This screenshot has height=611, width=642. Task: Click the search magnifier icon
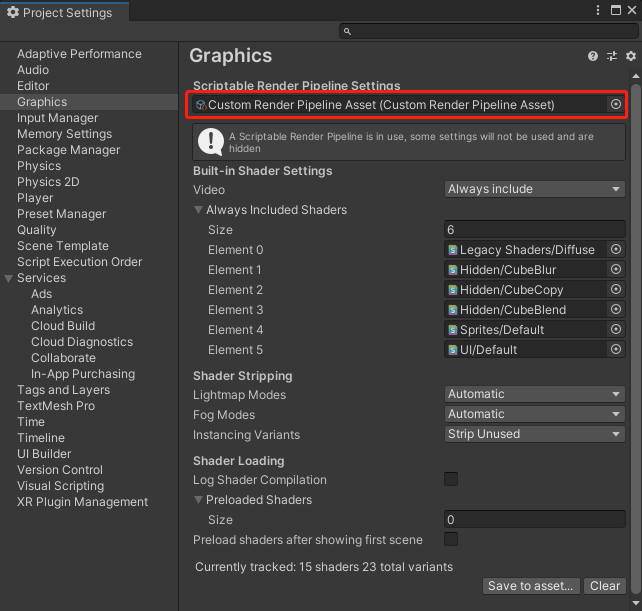click(347, 32)
